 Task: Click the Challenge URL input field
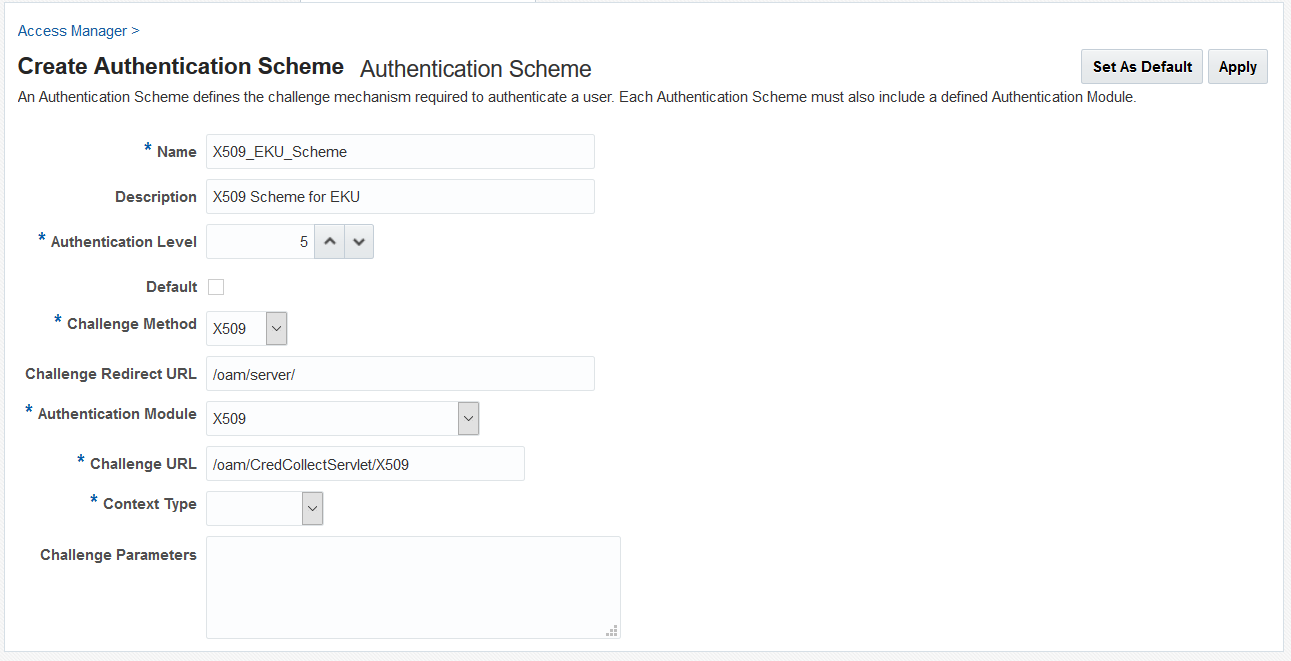(365, 464)
